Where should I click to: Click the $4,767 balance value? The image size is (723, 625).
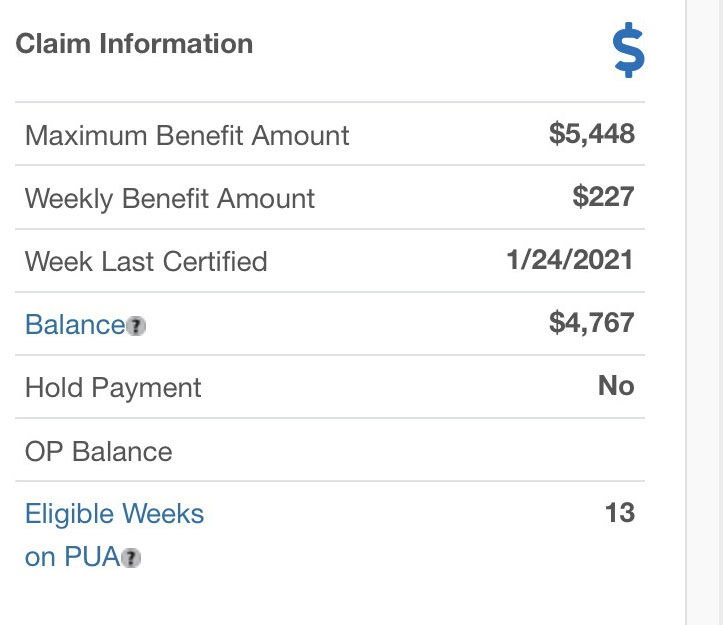click(592, 323)
